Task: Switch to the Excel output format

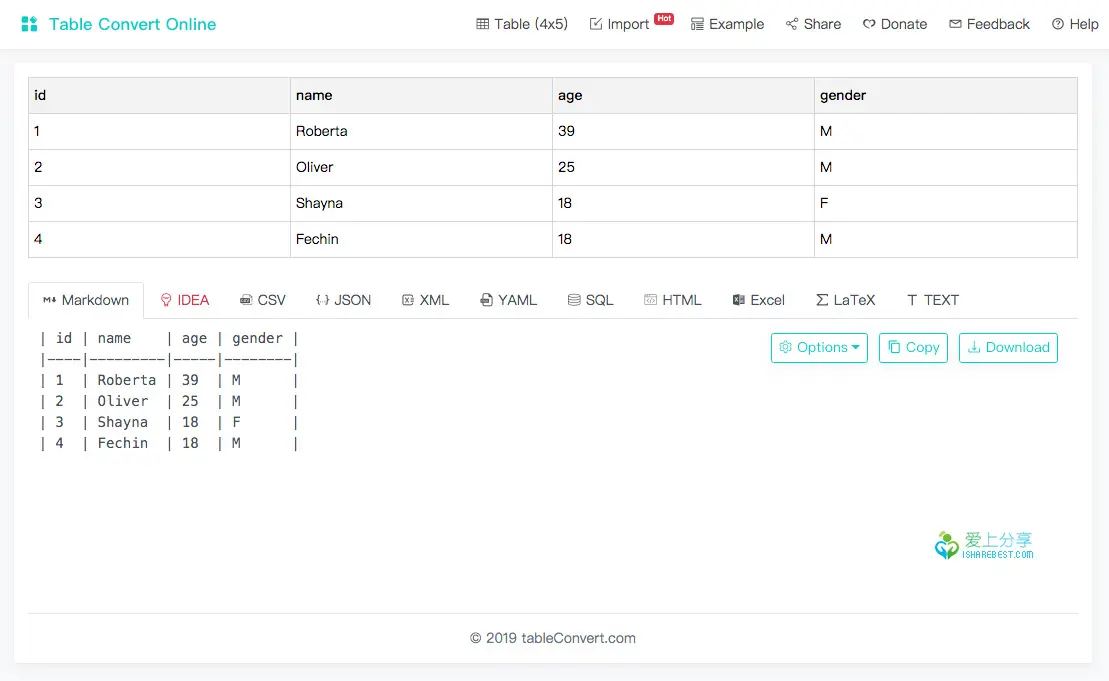Action: pos(758,299)
